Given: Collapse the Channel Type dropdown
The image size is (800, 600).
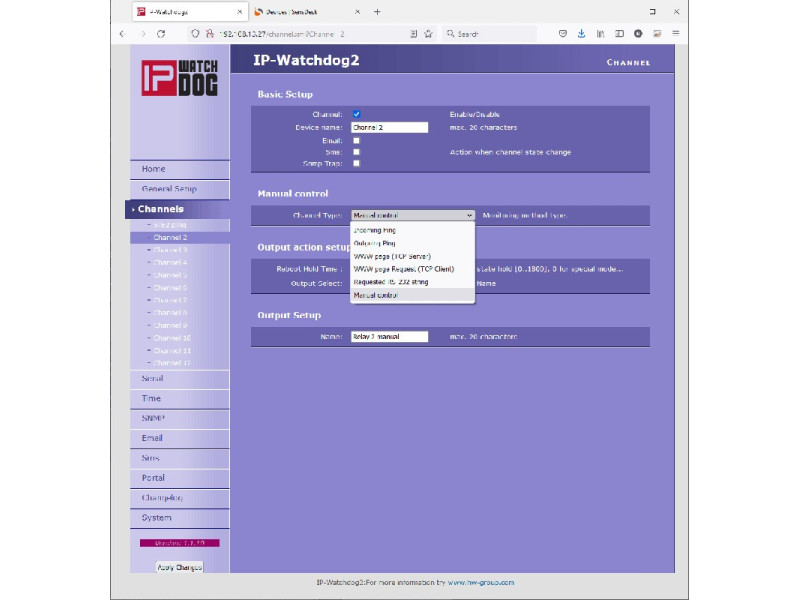Looking at the screenshot, I should pyautogui.click(x=413, y=215).
